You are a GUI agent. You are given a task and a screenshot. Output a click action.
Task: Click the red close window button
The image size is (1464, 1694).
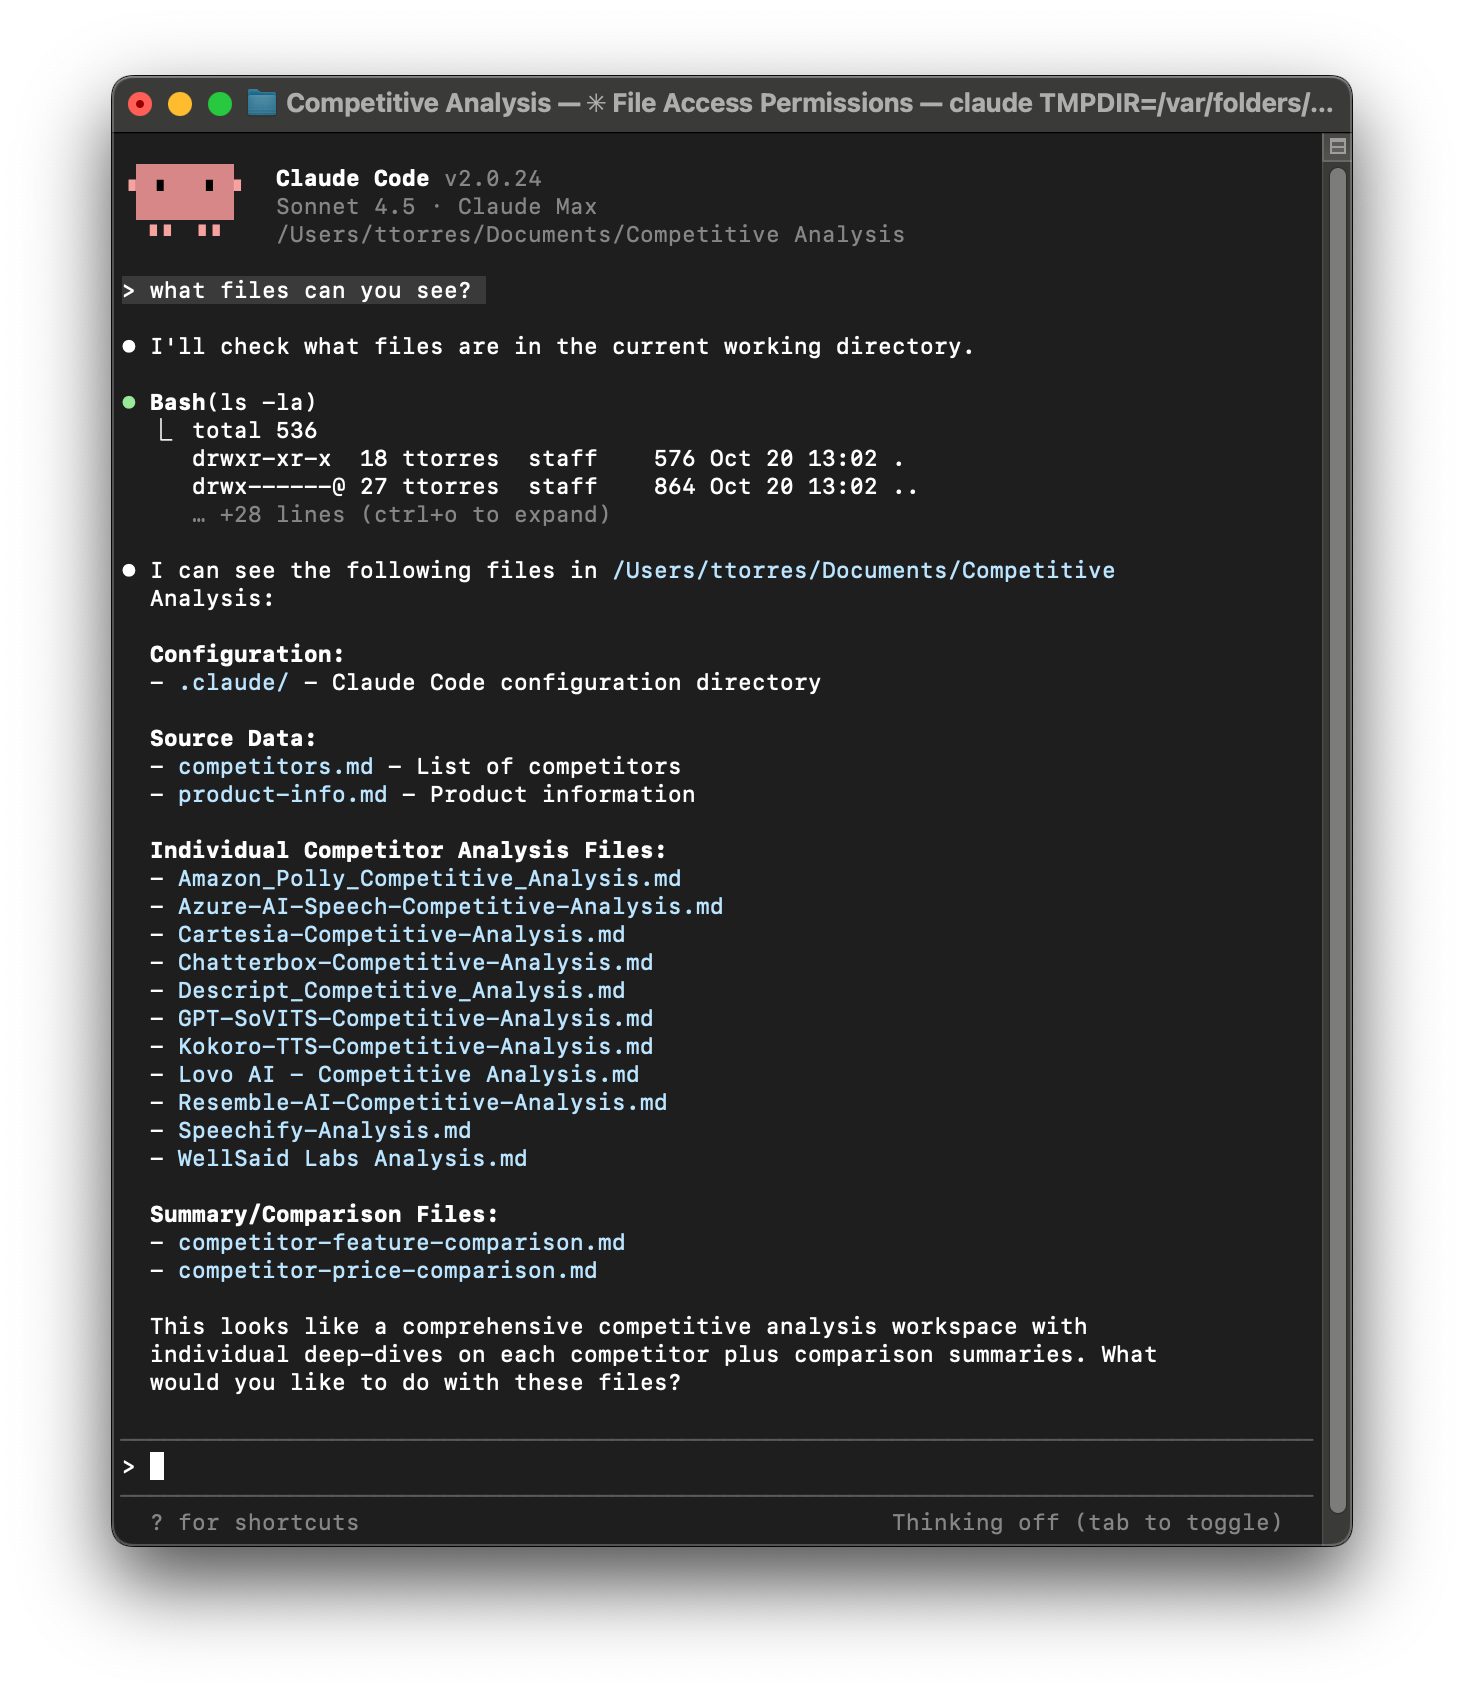(140, 104)
